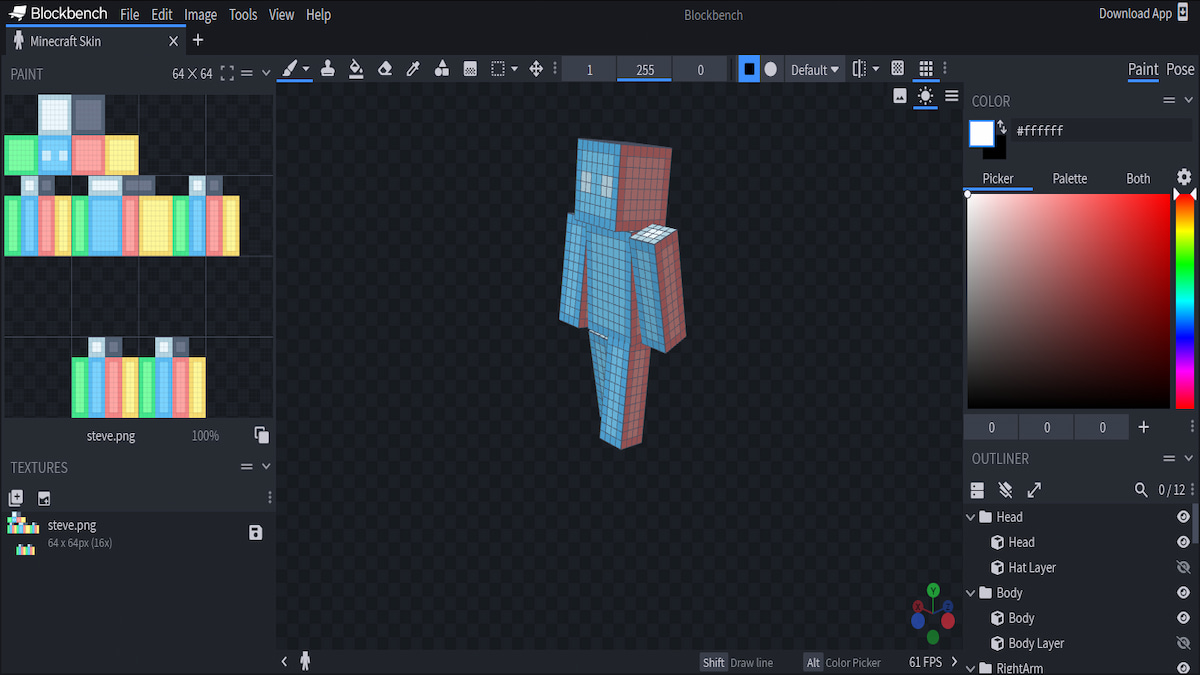The image size is (1200, 675).
Task: Hide the Head group in the Outliner
Action: click(1184, 517)
